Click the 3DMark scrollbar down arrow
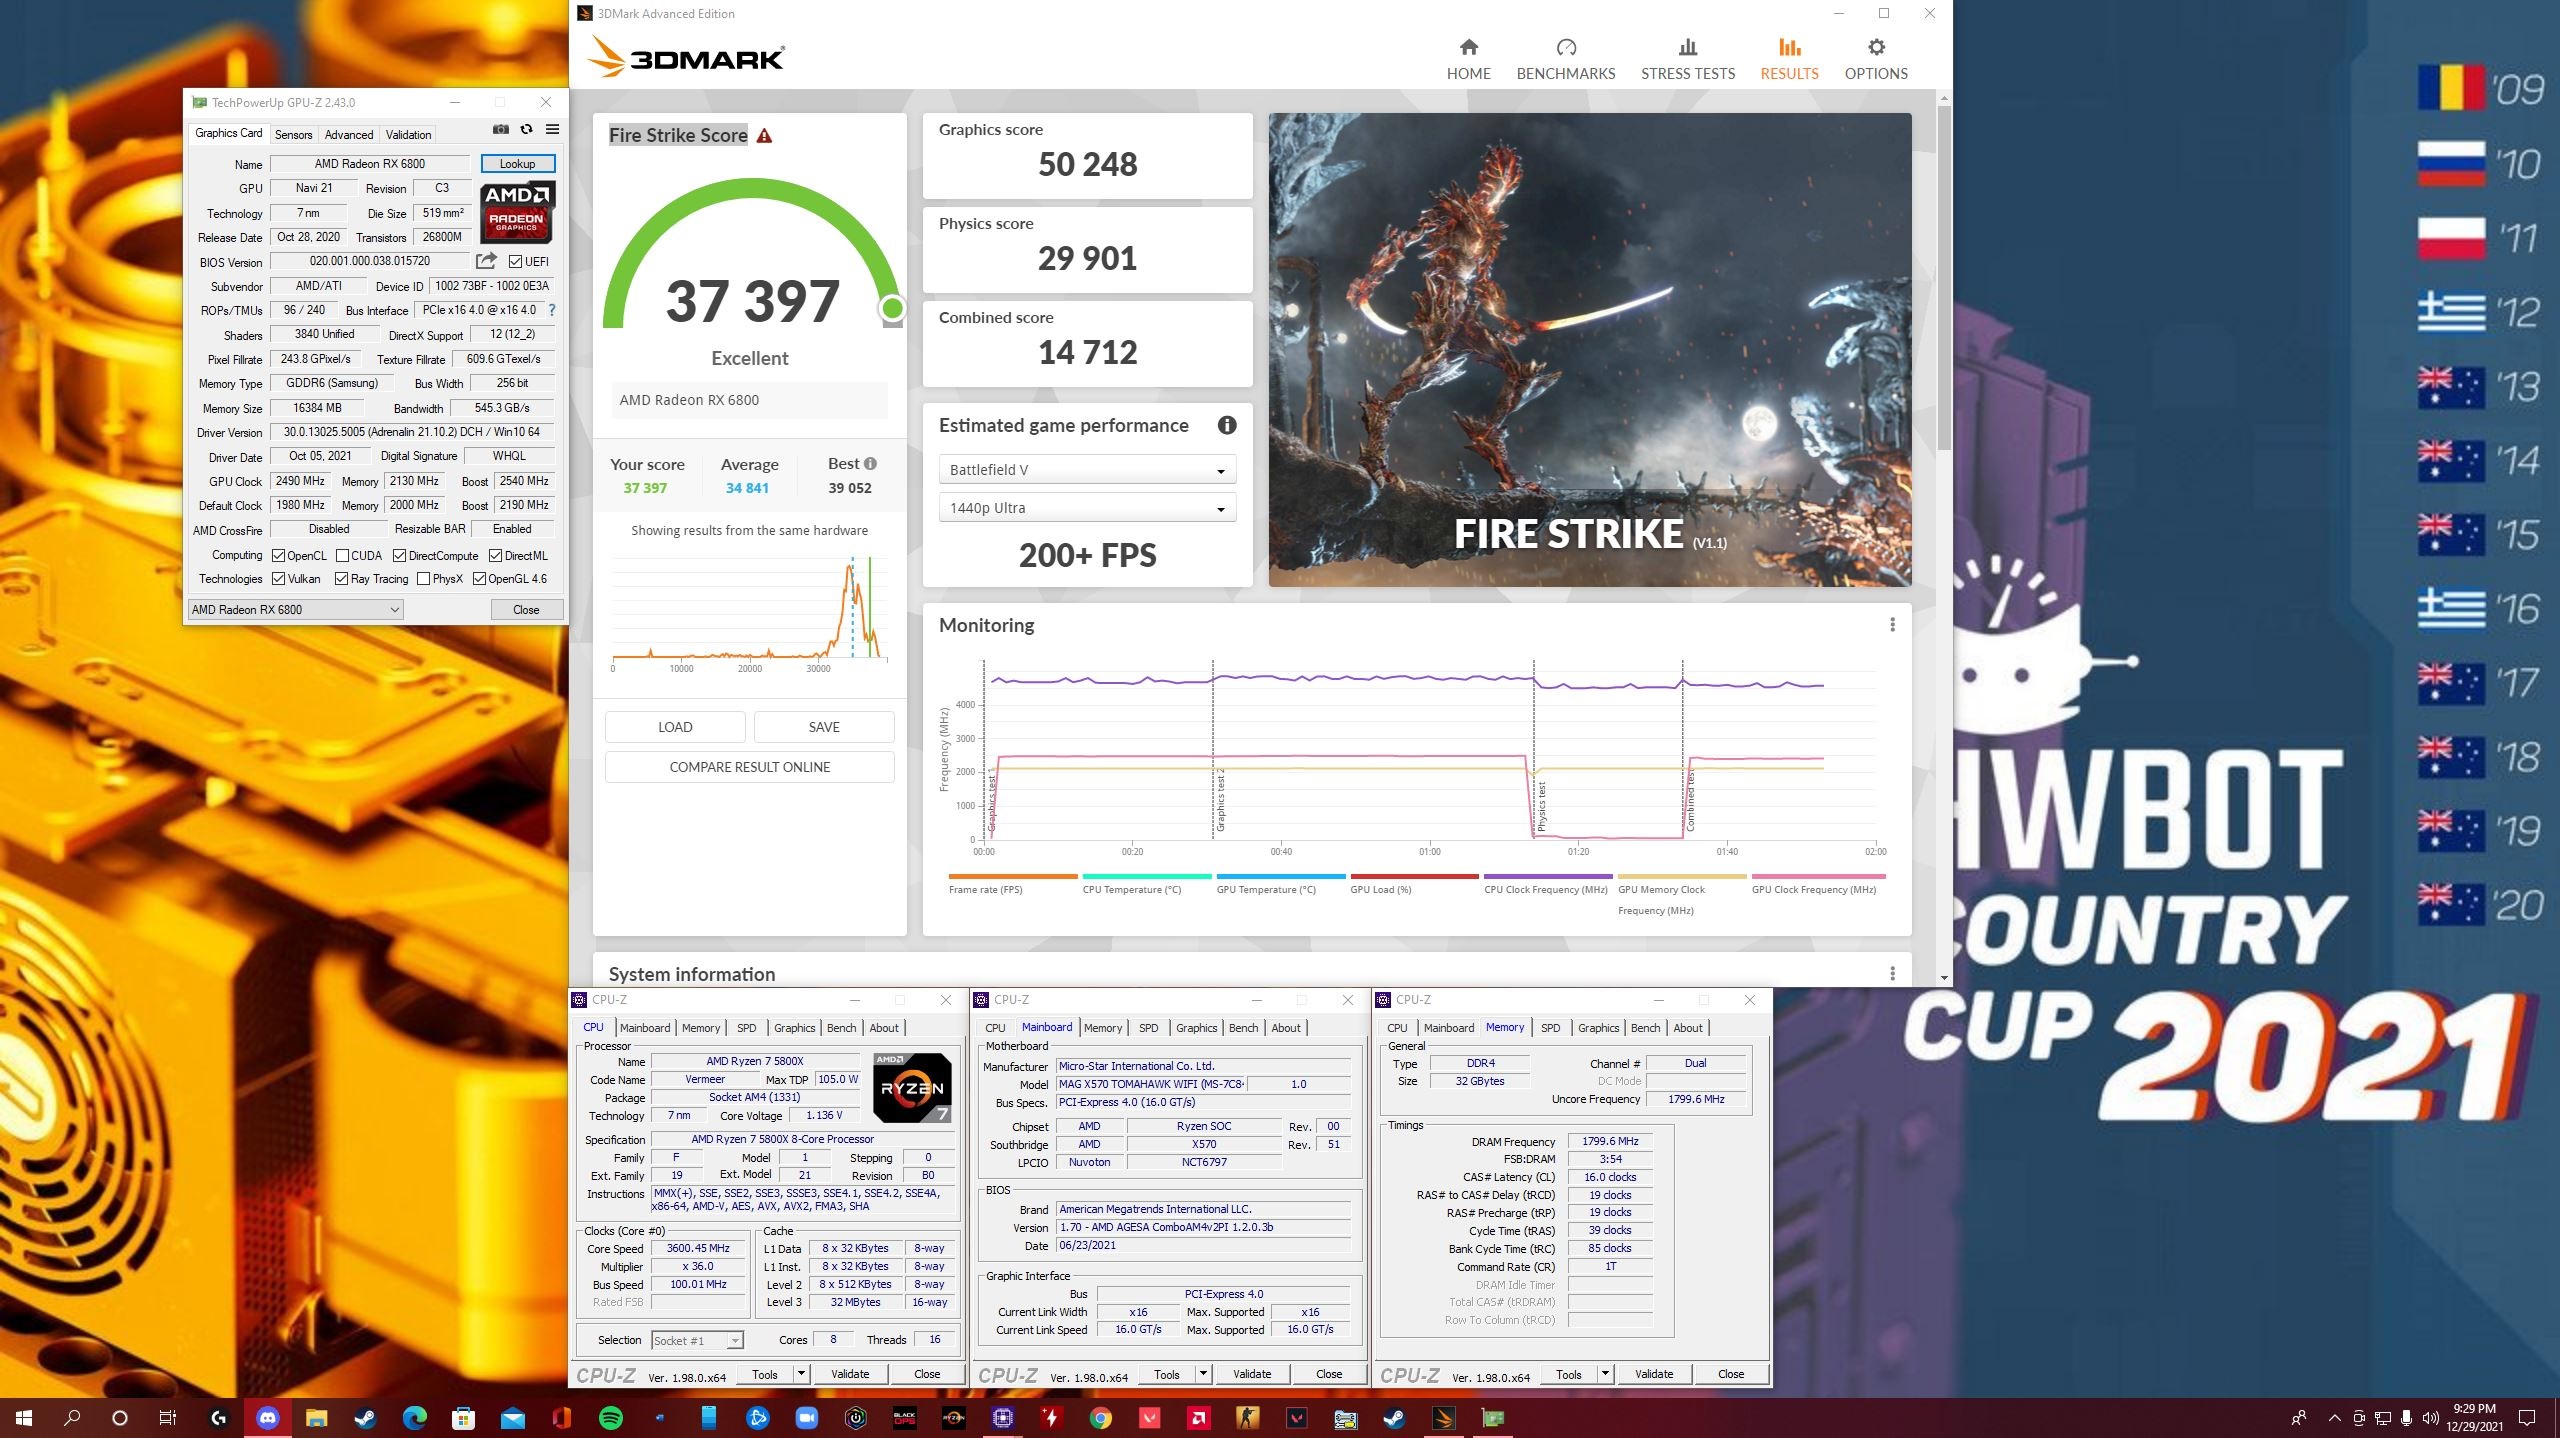 tap(1943, 978)
